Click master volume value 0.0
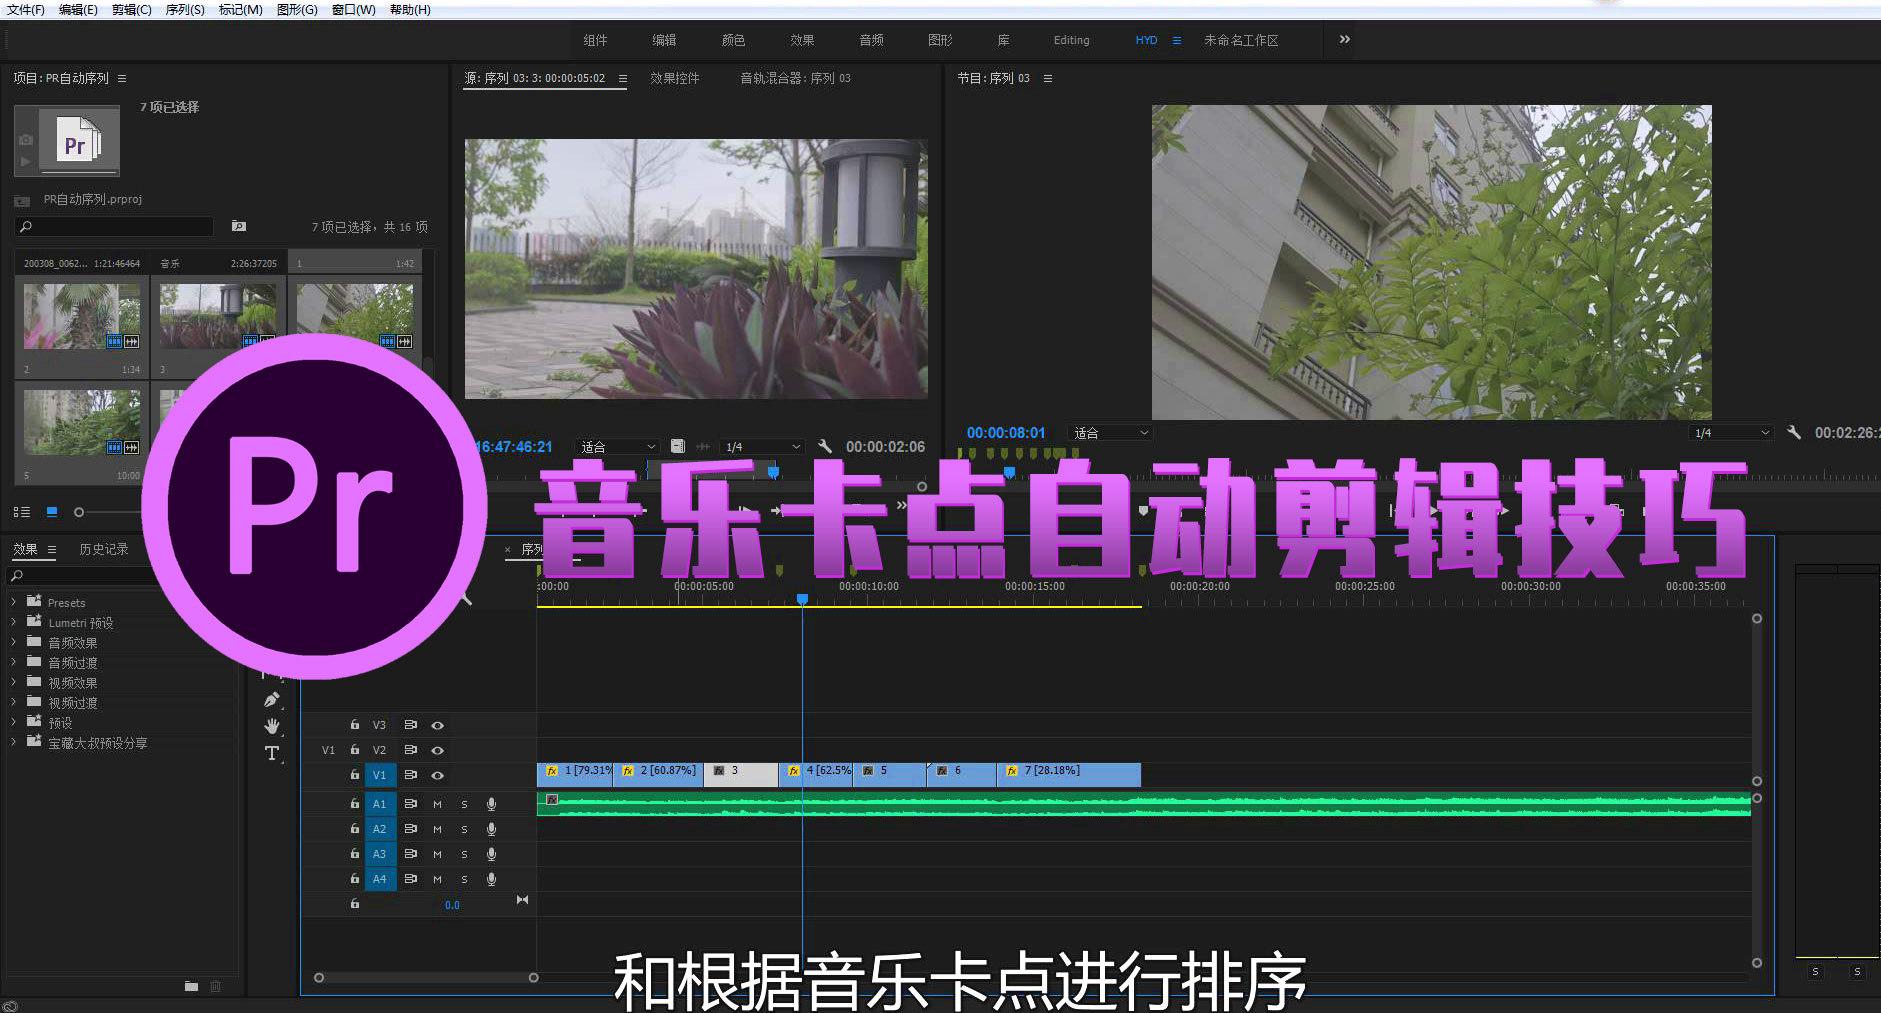 [x=452, y=904]
